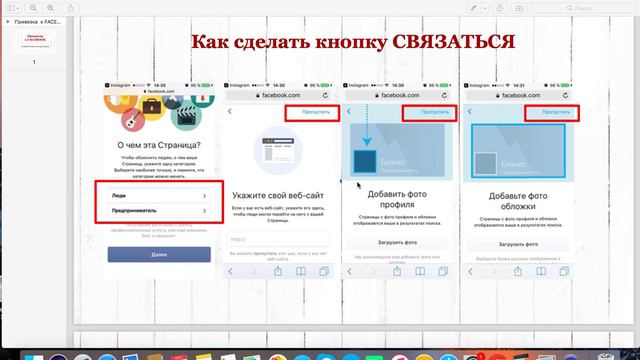Image resolution: width=640 pixels, height=360 pixels.
Task: Click the zoom out magnifier button
Action: [x=33, y=8]
